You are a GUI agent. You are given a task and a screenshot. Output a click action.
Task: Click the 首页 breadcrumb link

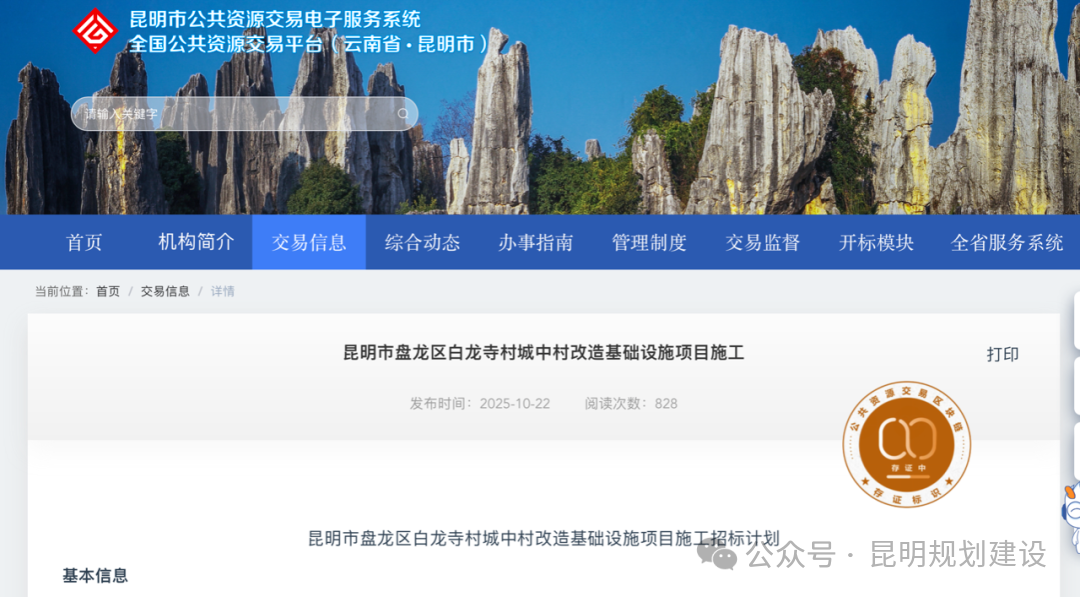pos(108,291)
